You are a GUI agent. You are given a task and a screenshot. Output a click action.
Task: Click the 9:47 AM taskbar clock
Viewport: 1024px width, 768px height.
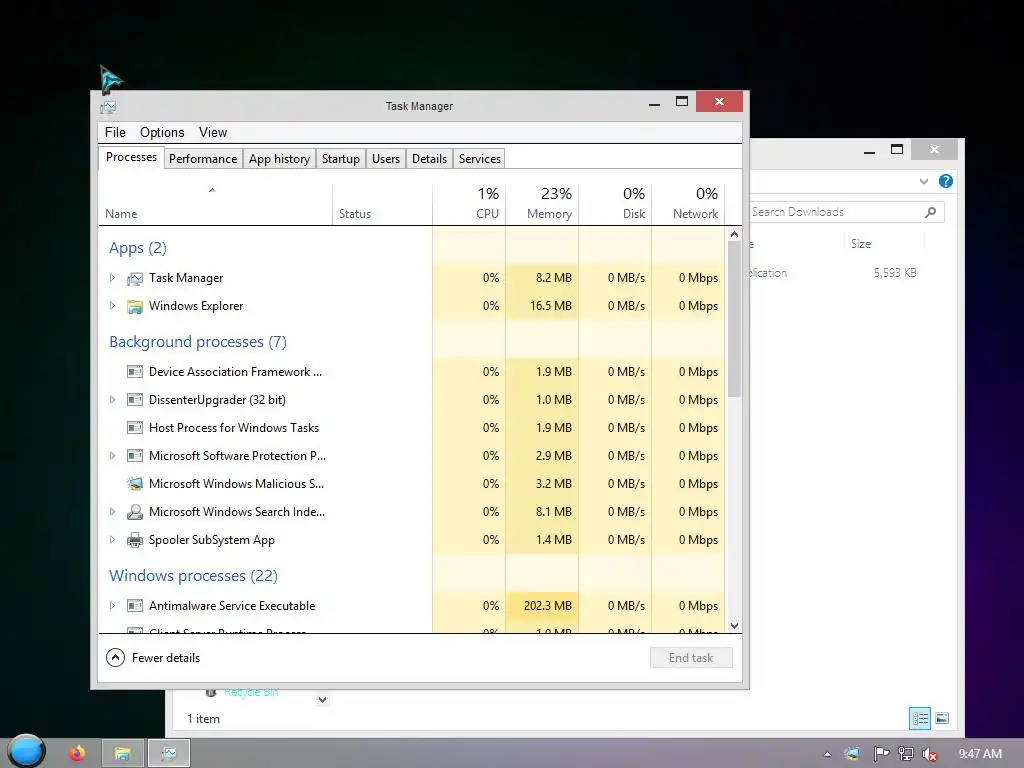[x=980, y=754]
